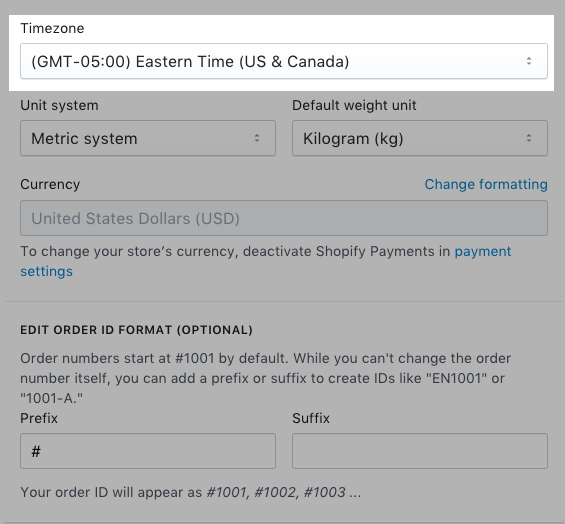Click the Default weight unit label

354,106
